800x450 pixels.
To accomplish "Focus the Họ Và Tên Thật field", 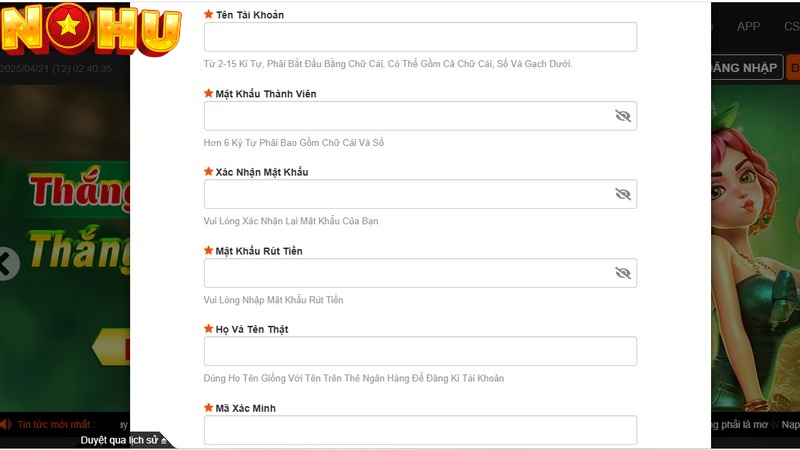I will coord(420,351).
